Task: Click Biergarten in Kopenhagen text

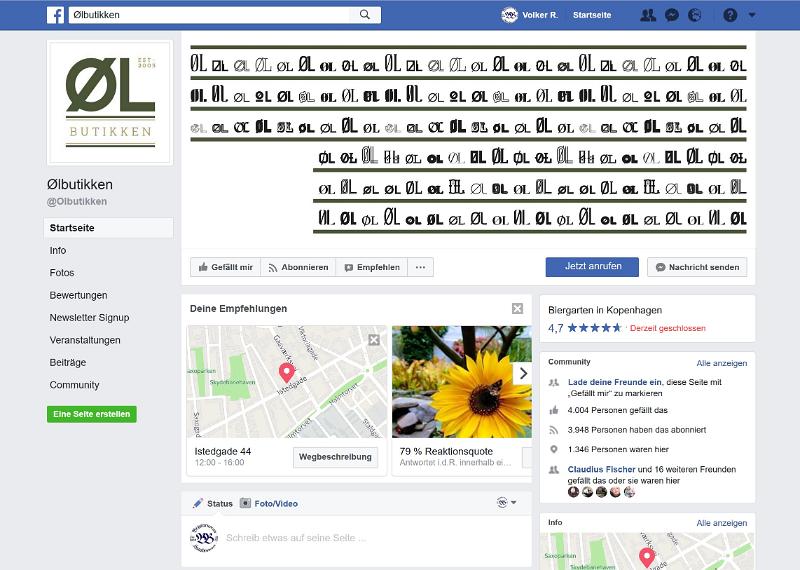Action: [605, 310]
